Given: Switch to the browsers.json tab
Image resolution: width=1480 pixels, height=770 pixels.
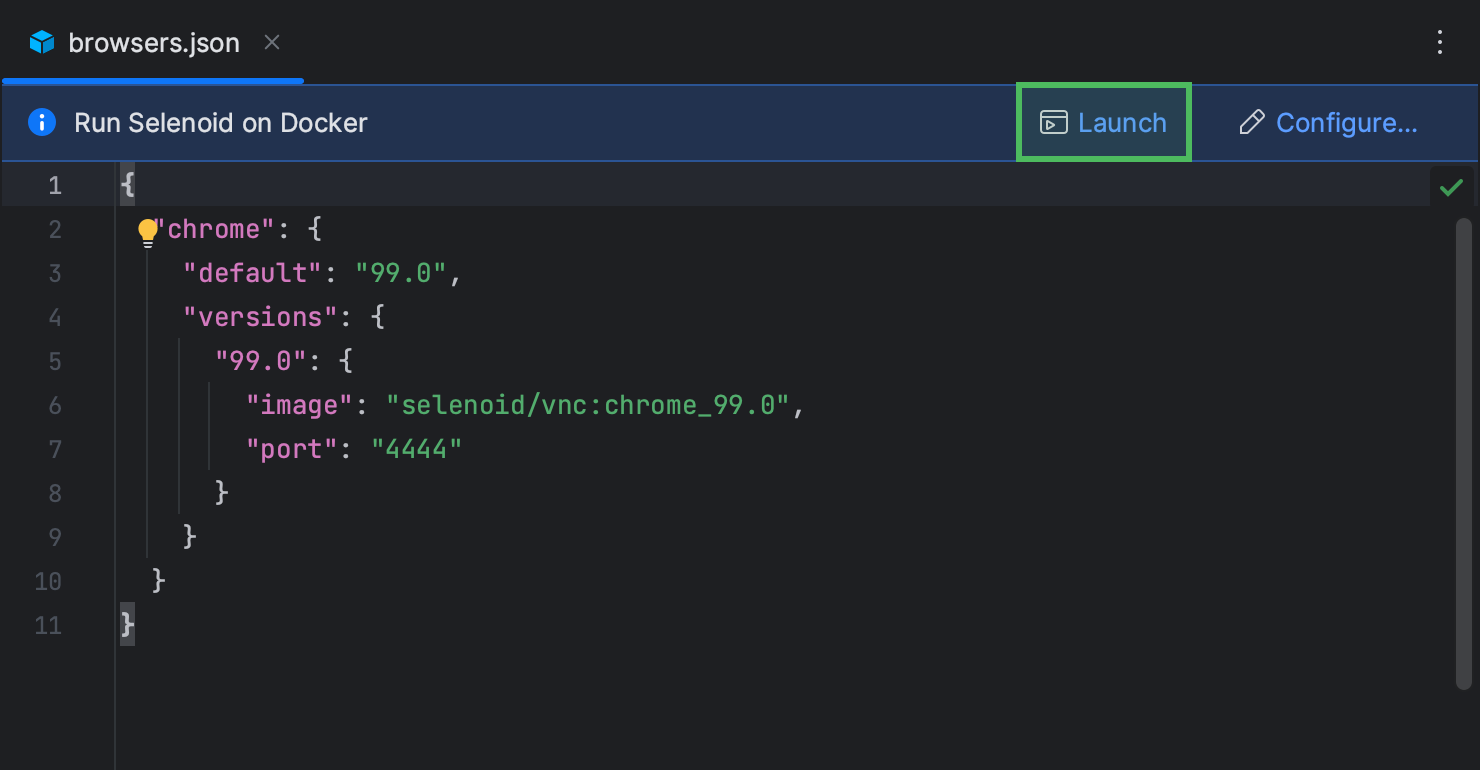Looking at the screenshot, I should pos(153,42).
